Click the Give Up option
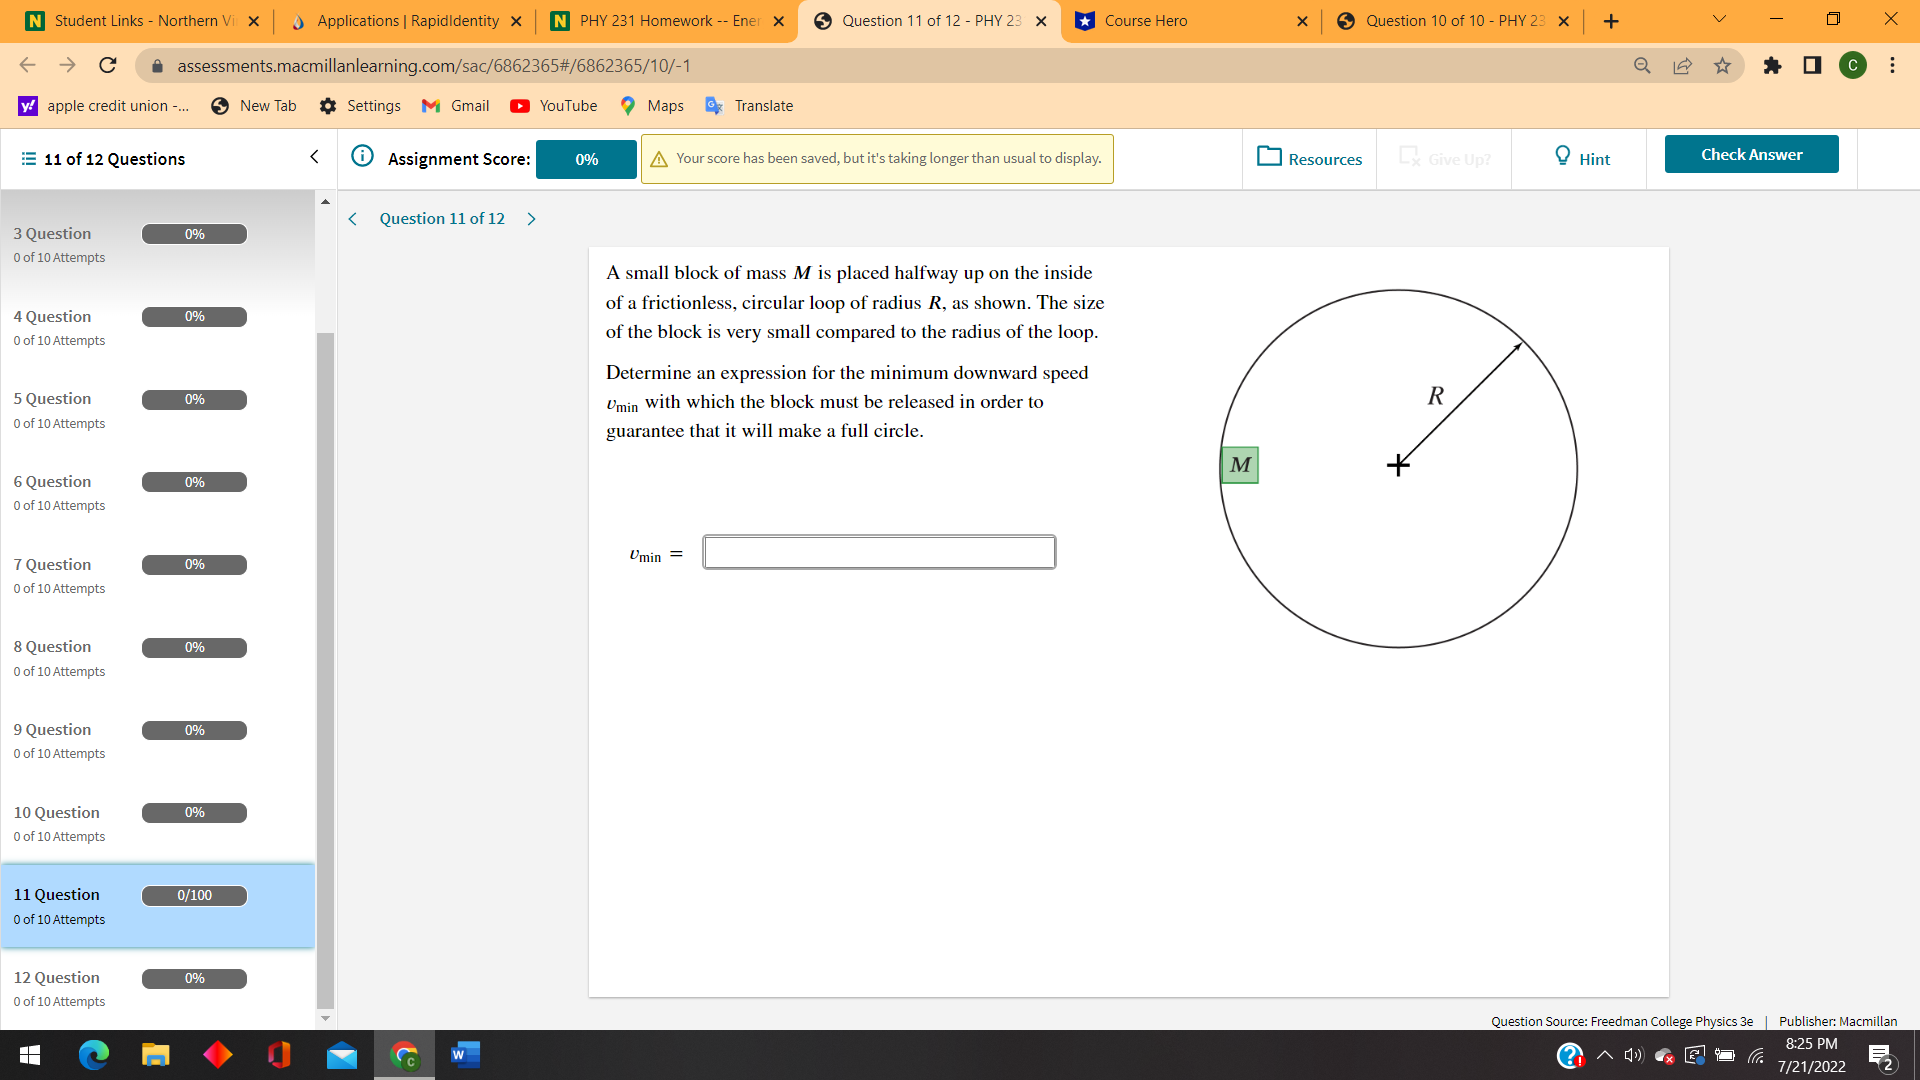This screenshot has width=1920, height=1080. pos(1443,158)
